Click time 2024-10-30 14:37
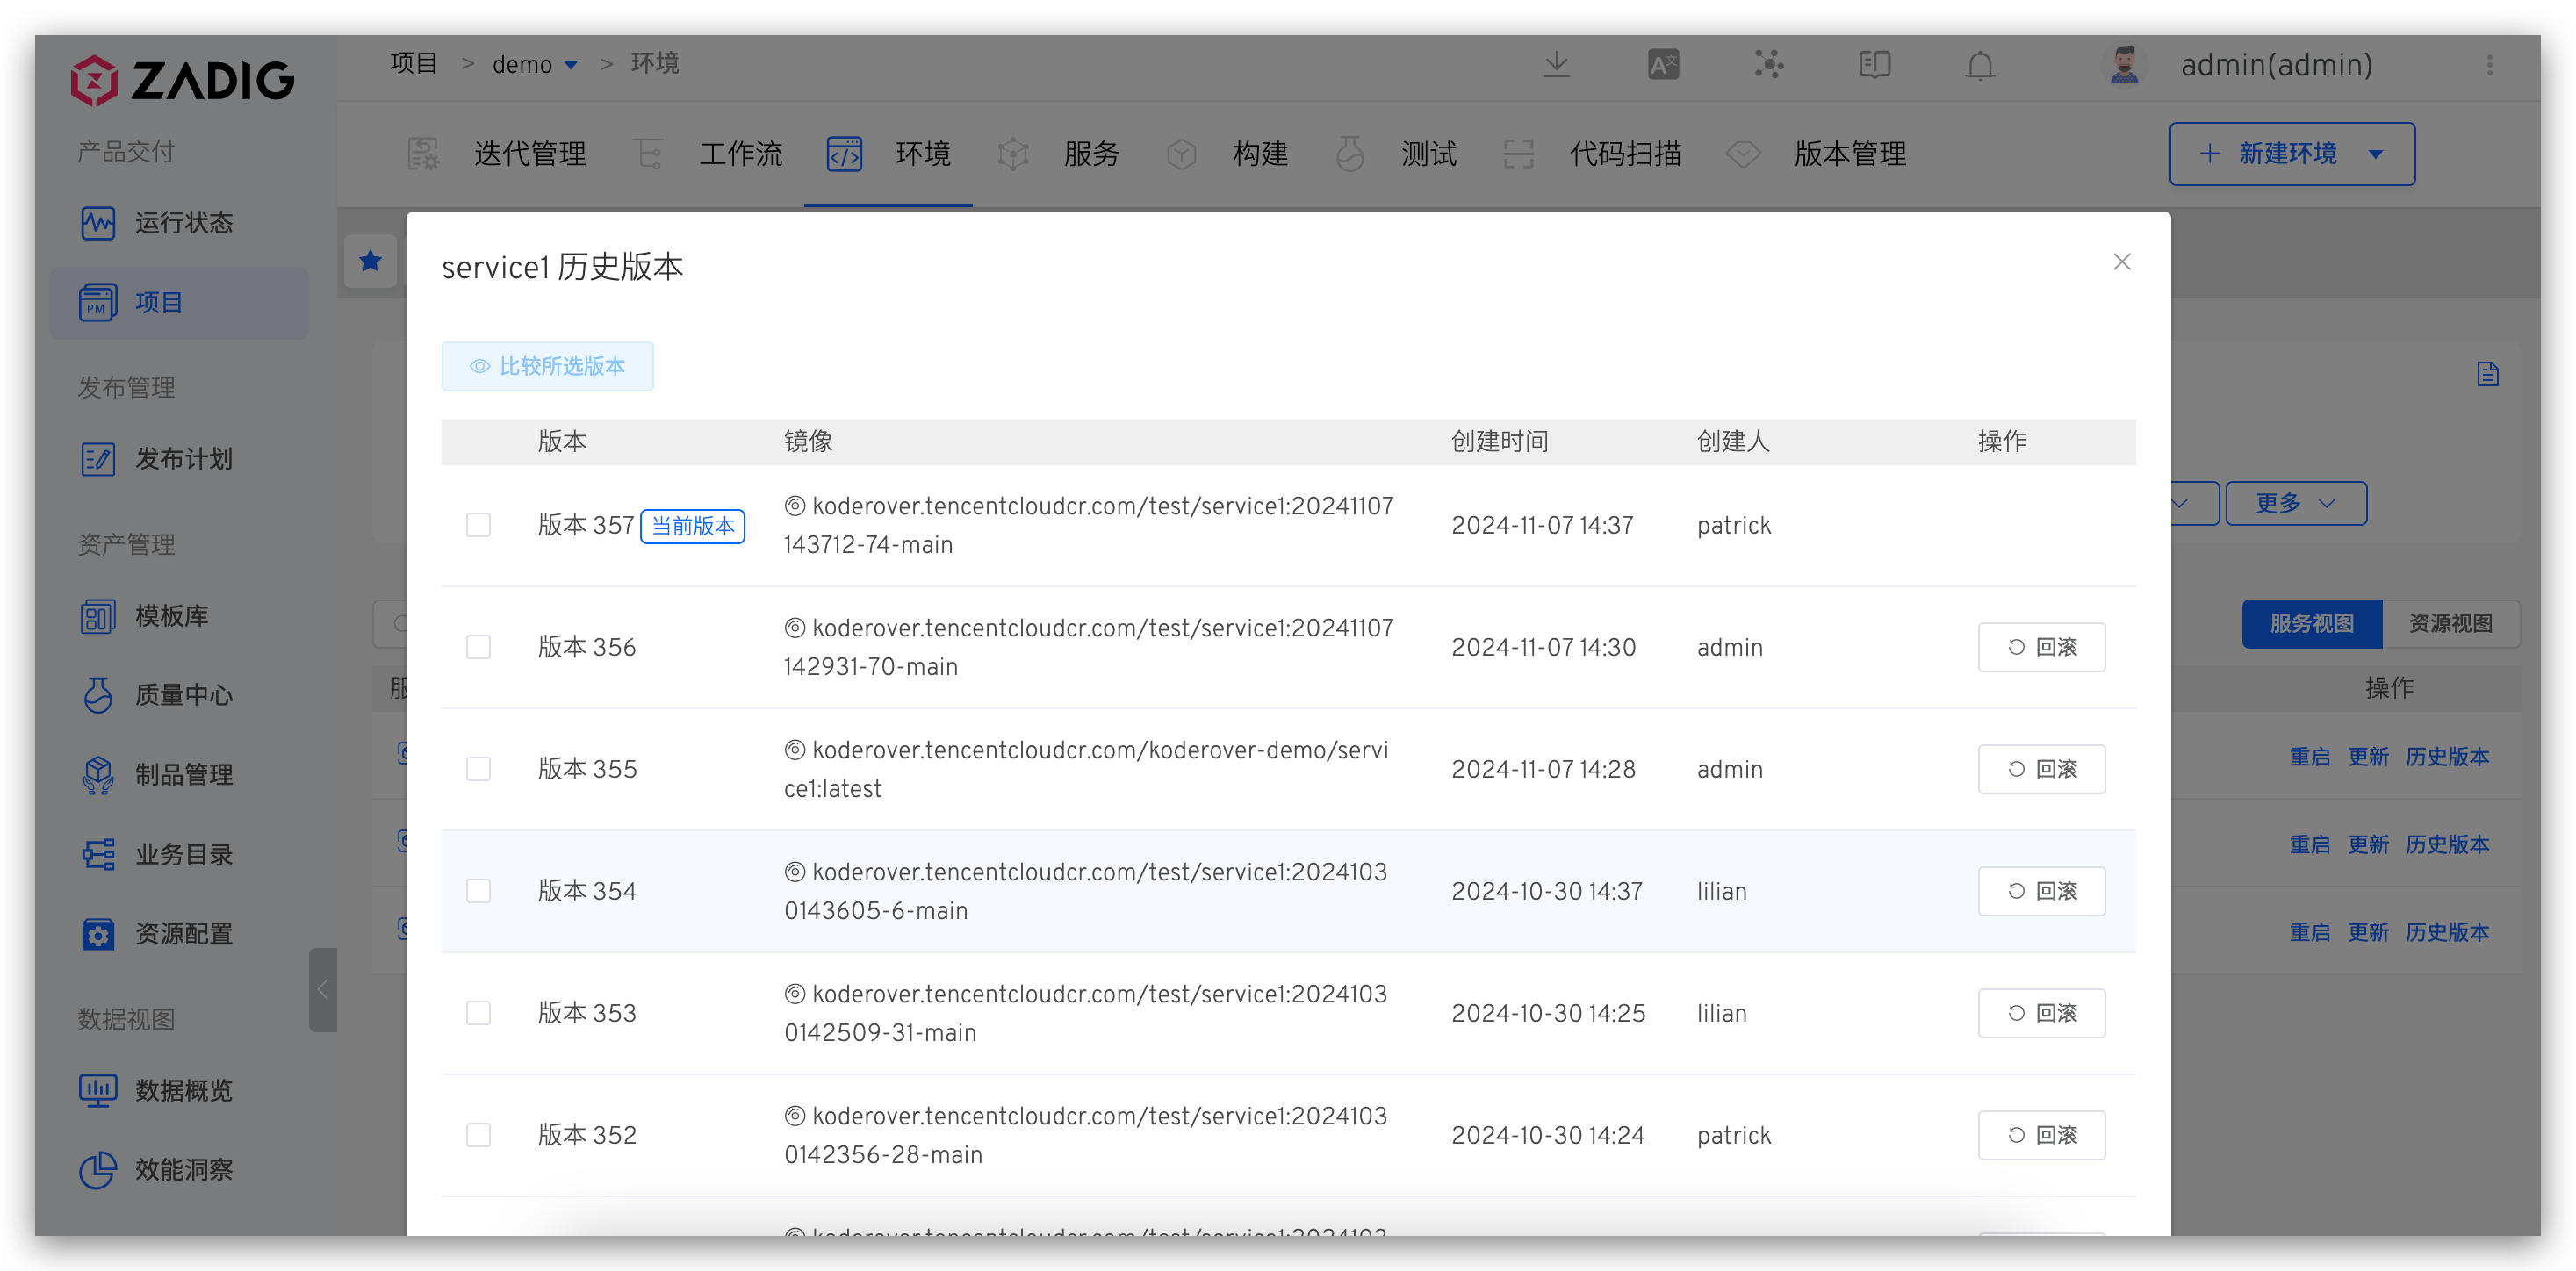This screenshot has width=2576, height=1271. (x=1546, y=891)
